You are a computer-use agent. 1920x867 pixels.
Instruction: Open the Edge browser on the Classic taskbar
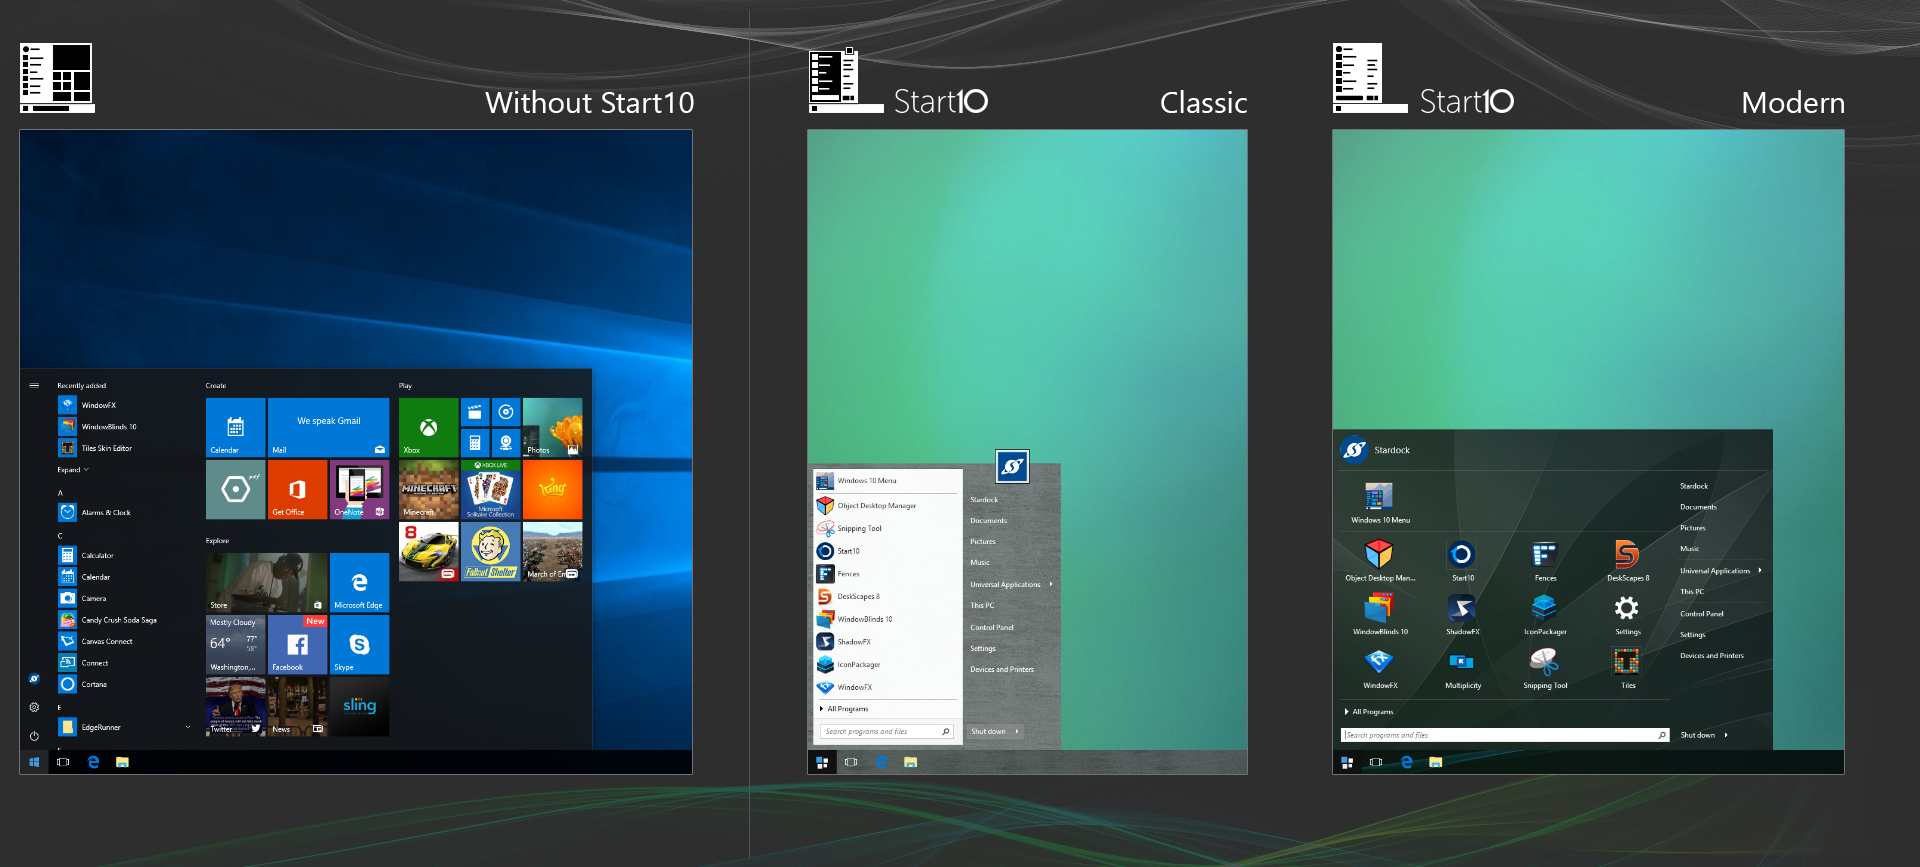(x=882, y=762)
